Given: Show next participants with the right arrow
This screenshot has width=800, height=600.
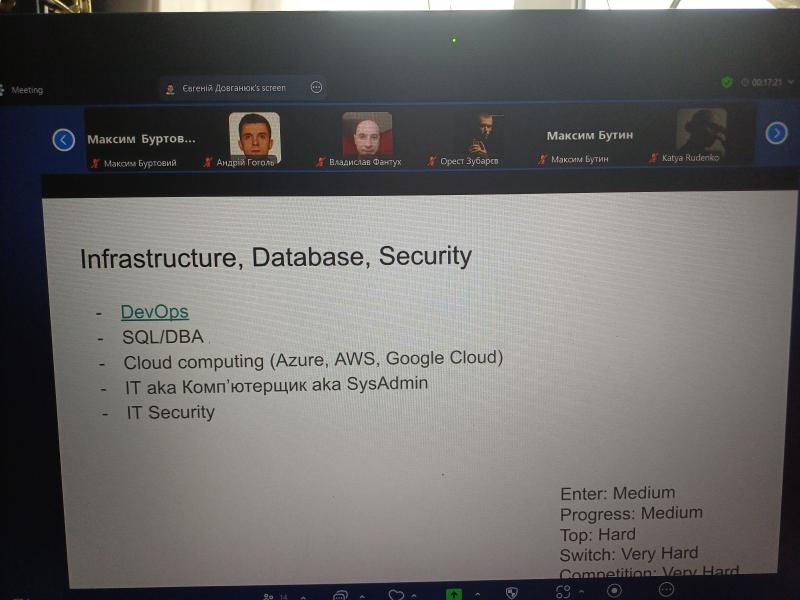Looking at the screenshot, I should tap(776, 133).
